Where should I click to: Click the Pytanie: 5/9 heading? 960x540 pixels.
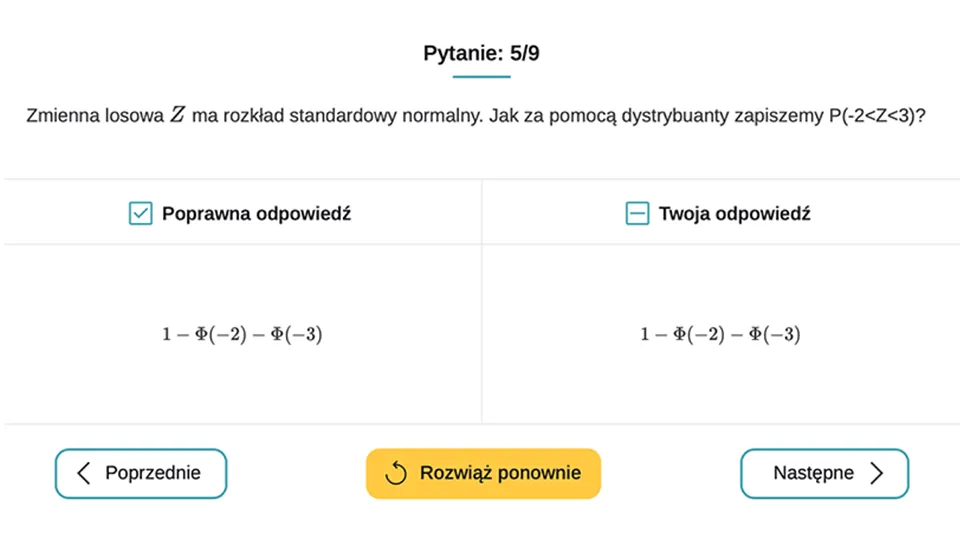(481, 53)
